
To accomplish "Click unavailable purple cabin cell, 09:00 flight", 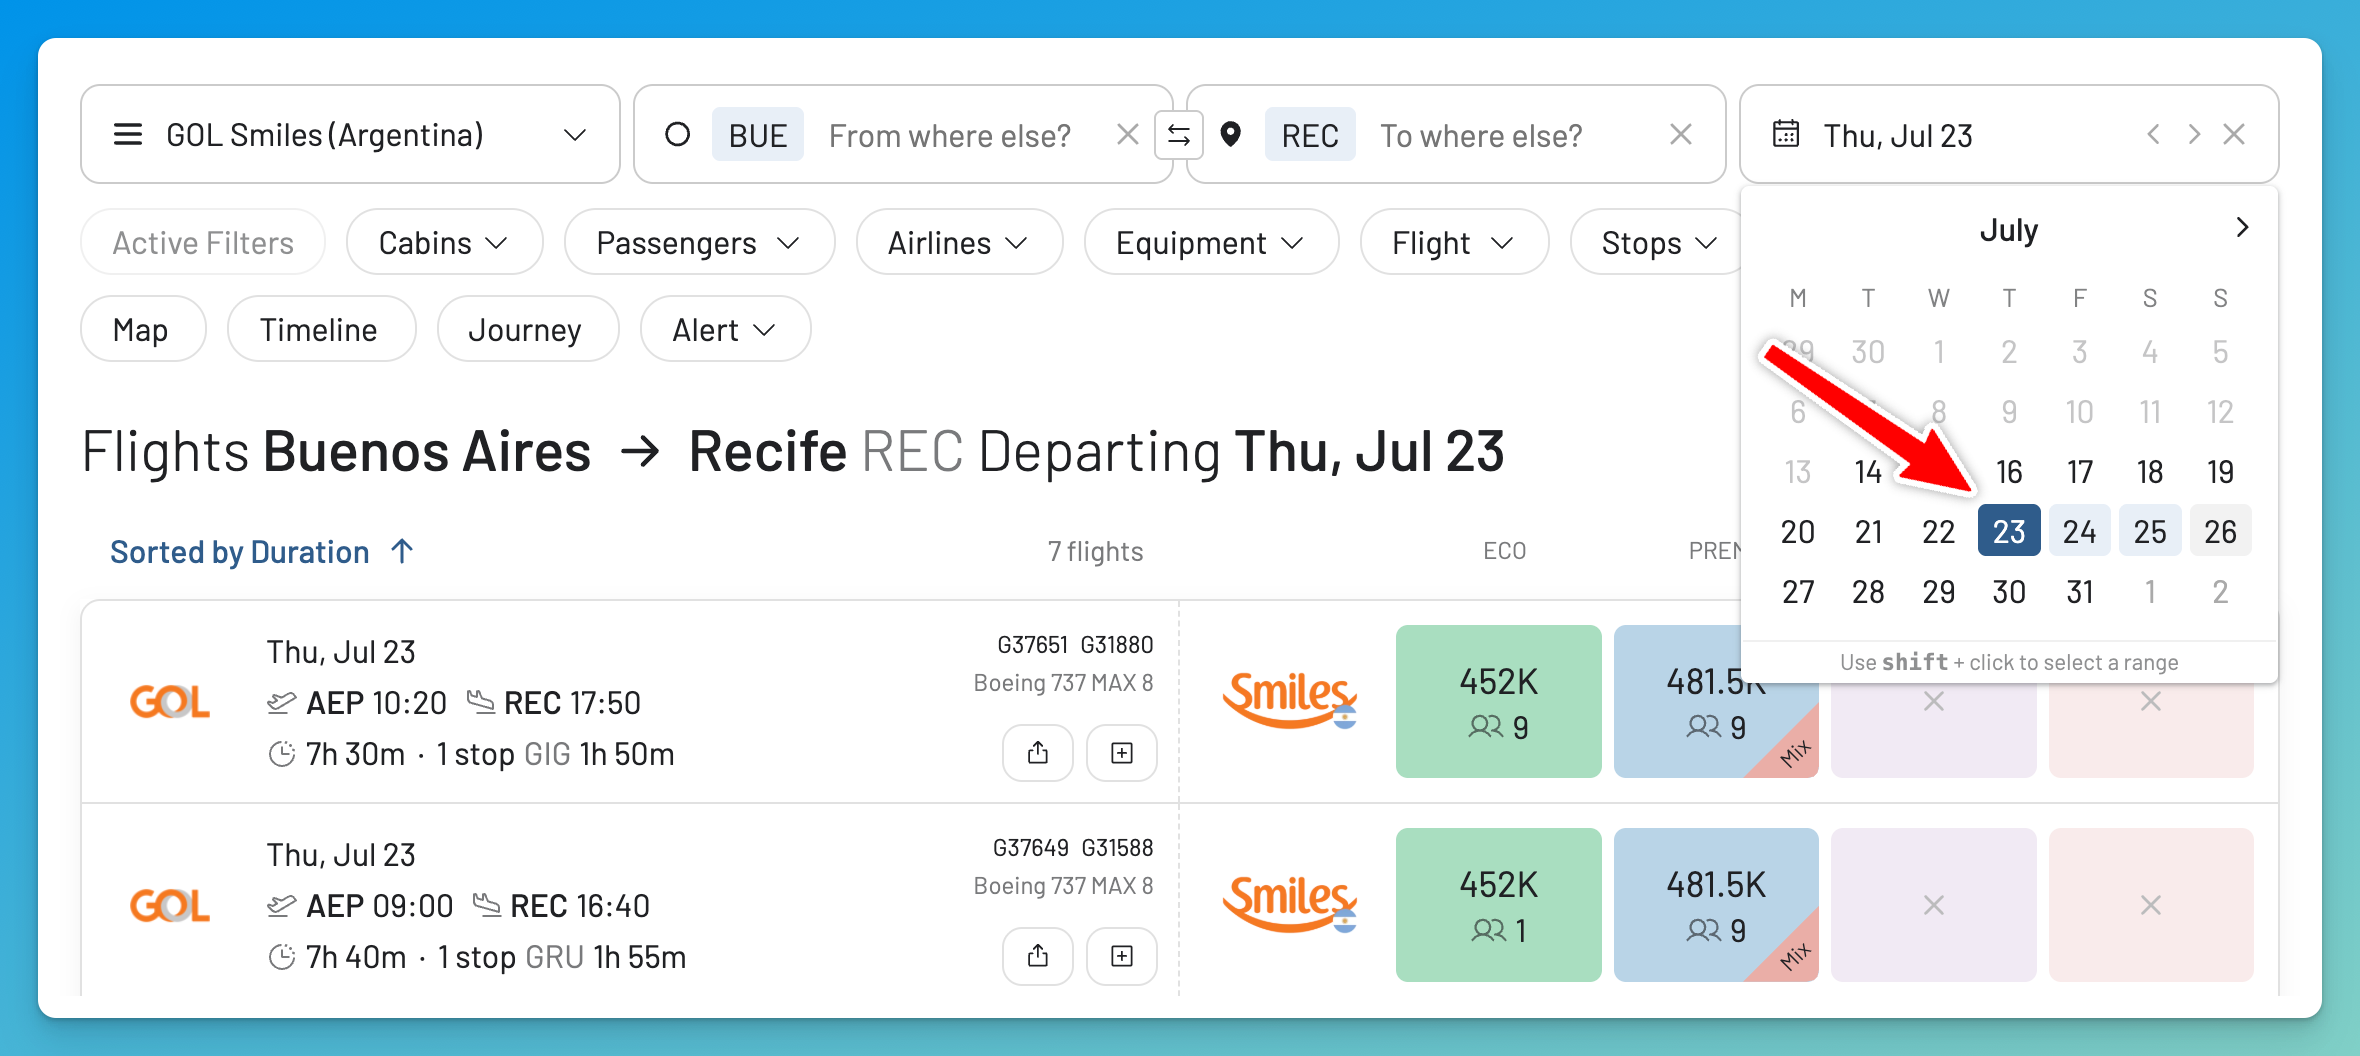I will point(1933,904).
